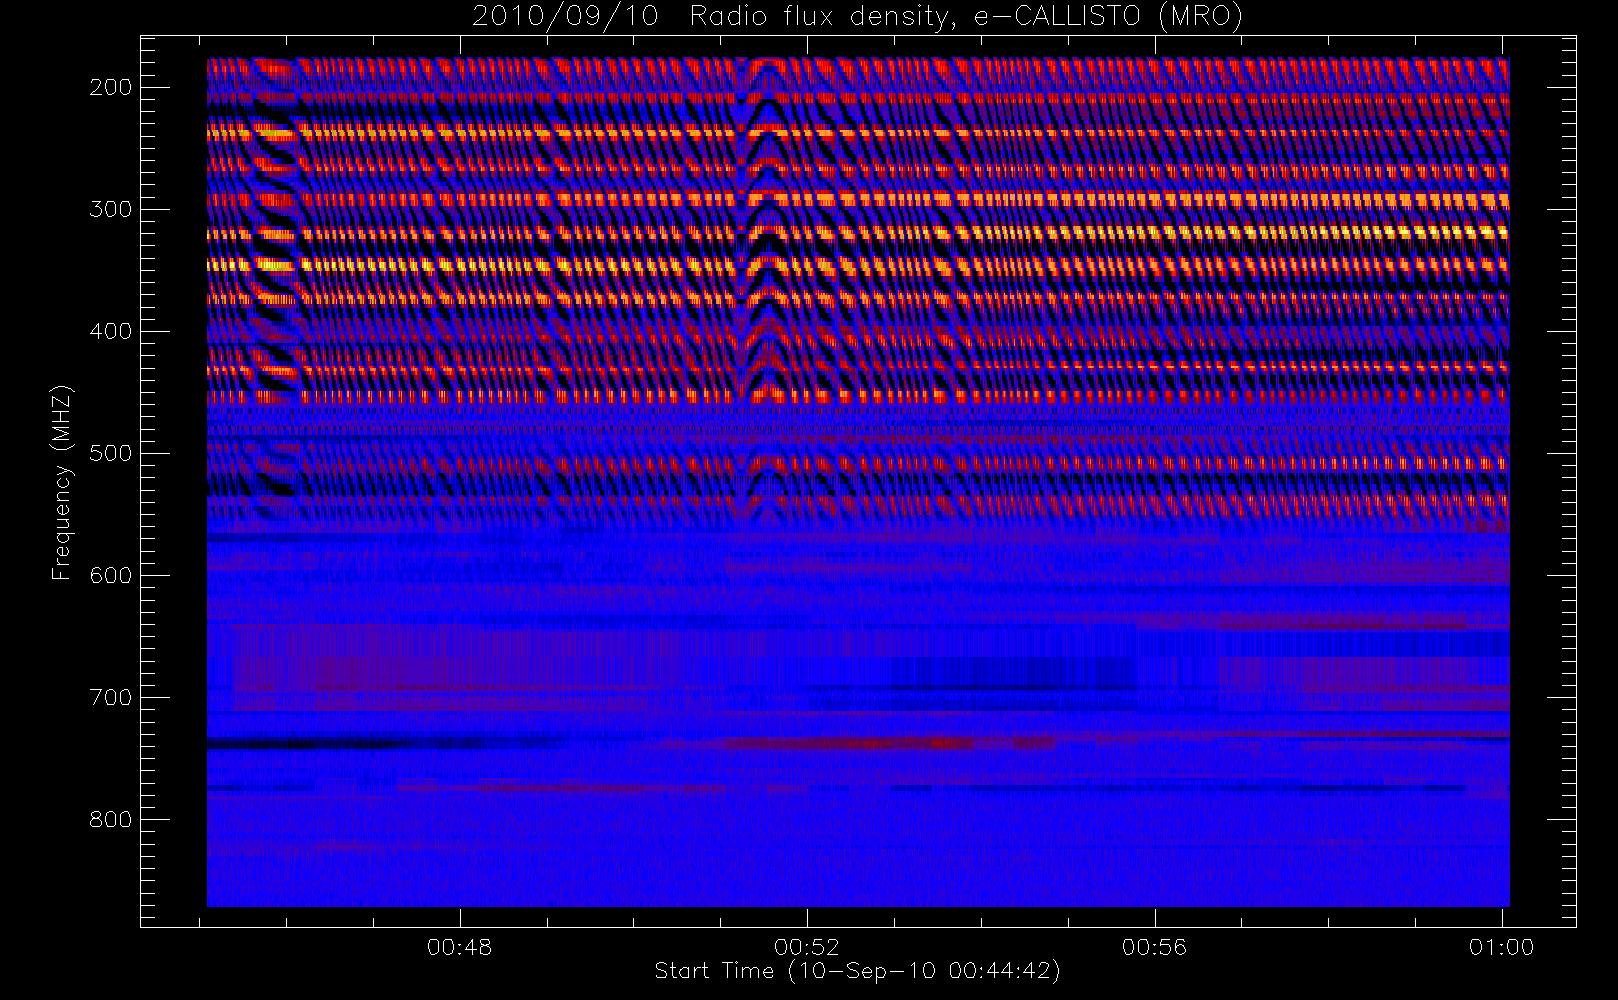The image size is (1618, 1000).
Task: Click the 00:56 time tick label
Action: pyautogui.click(x=1154, y=947)
